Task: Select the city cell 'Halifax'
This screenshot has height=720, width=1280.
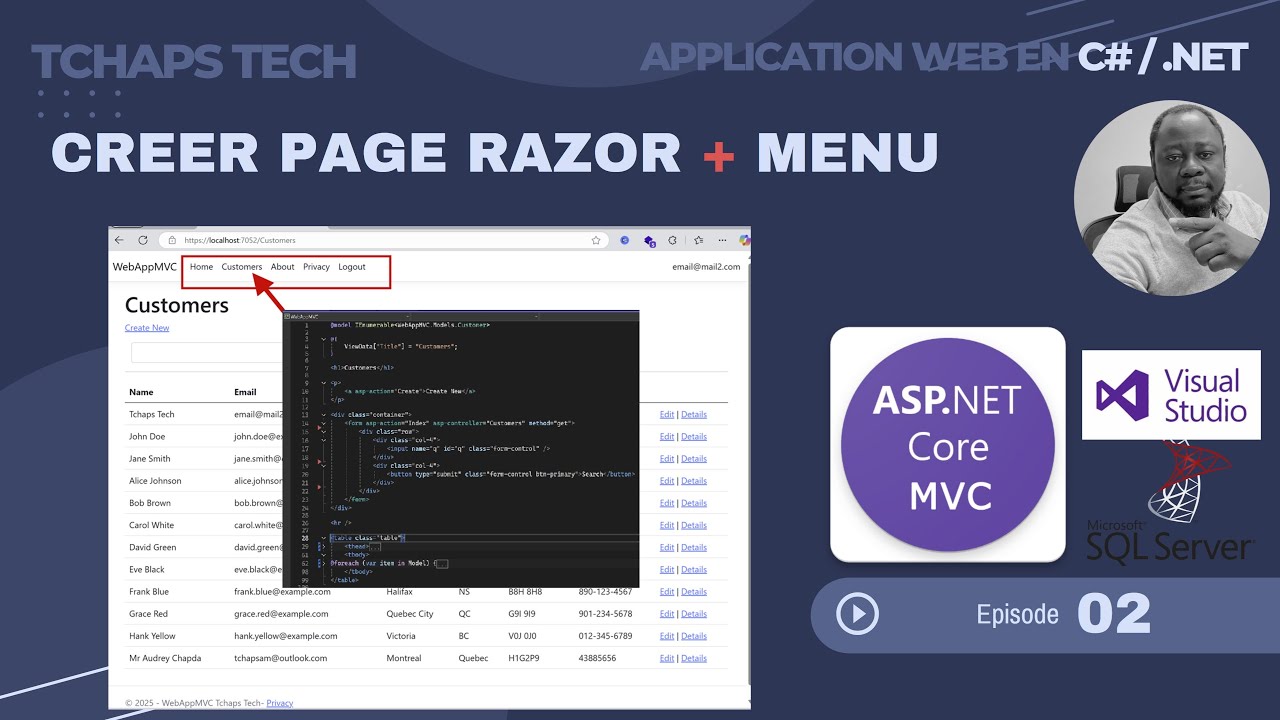Action: click(x=400, y=591)
